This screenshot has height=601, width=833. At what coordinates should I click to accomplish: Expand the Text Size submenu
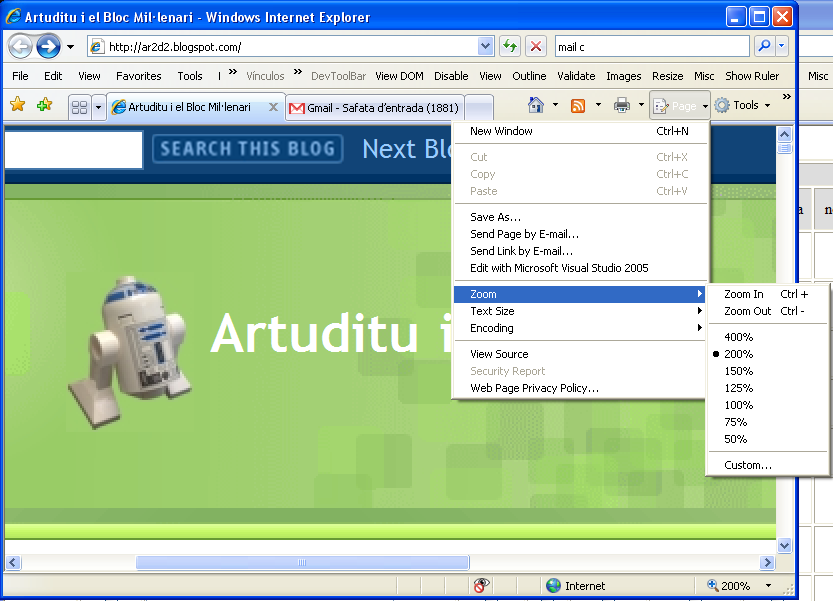pyautogui.click(x=582, y=311)
